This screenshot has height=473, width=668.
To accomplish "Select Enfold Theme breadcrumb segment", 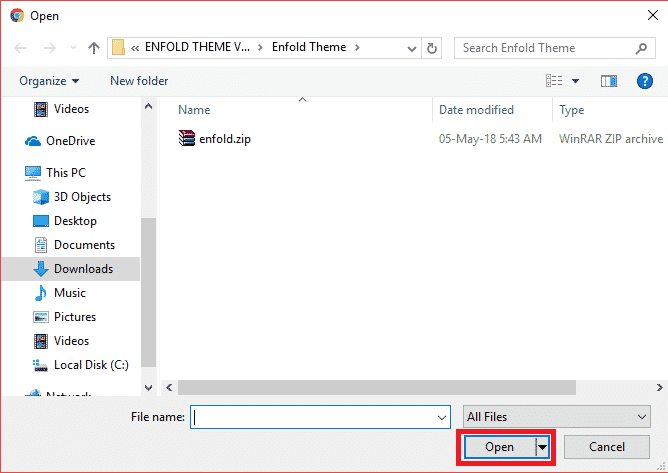I will (309, 47).
